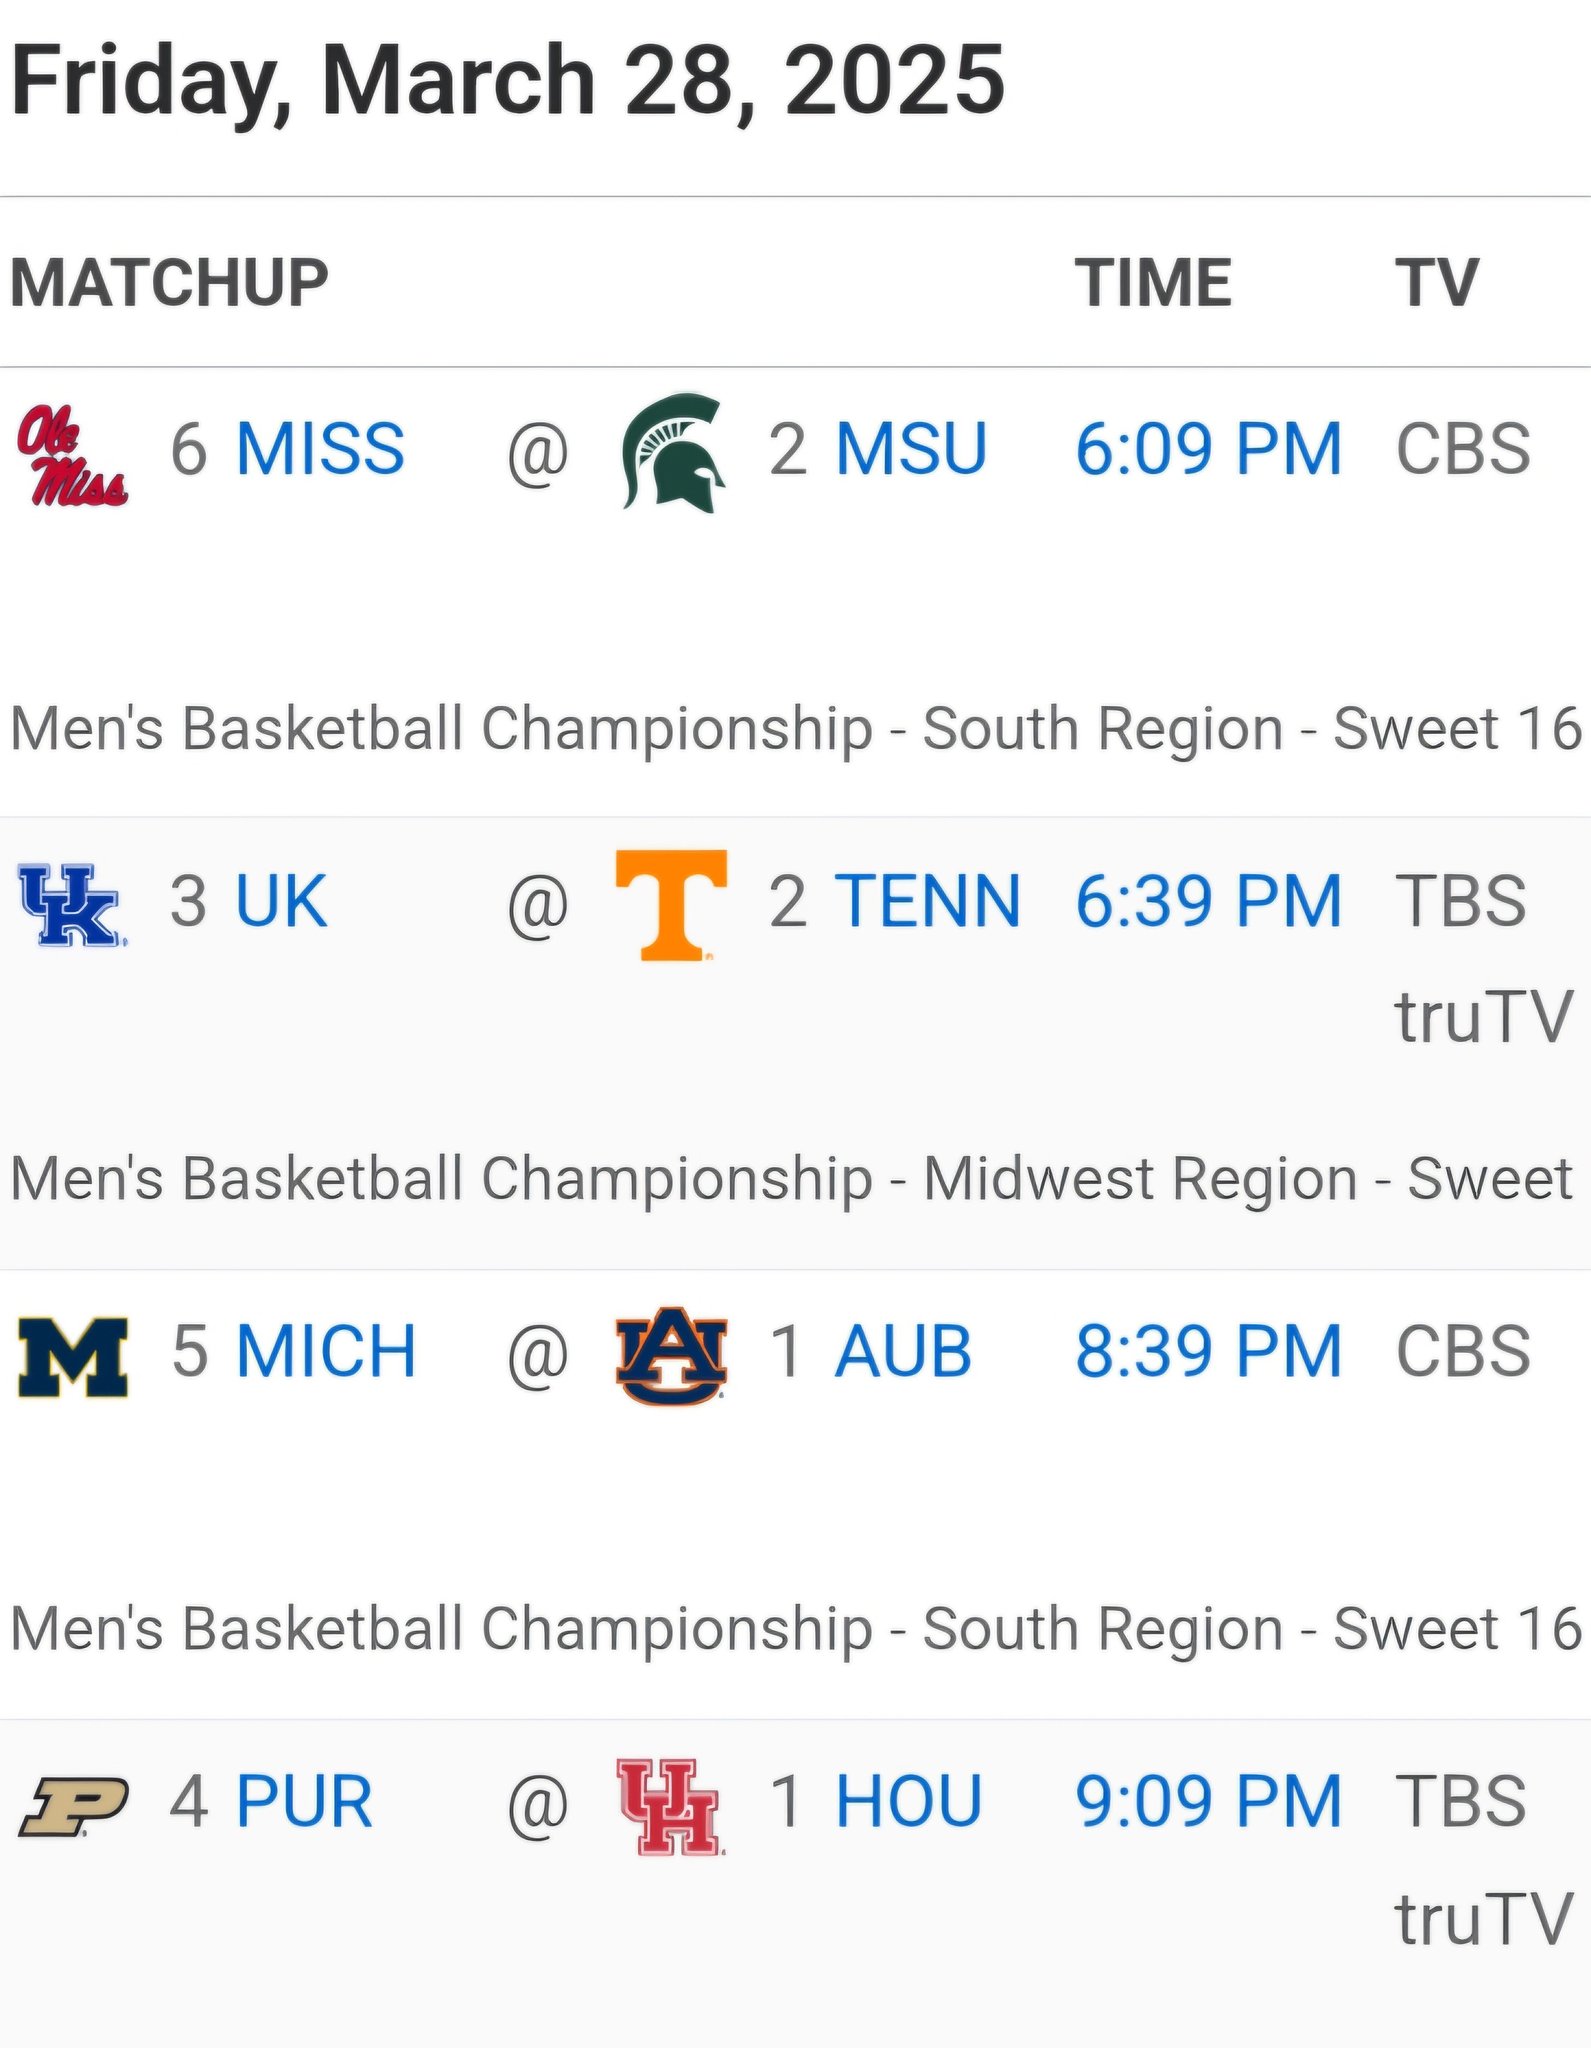The image size is (1591, 2048).
Task: Click the Ole Miss team logo
Action: (x=73, y=455)
